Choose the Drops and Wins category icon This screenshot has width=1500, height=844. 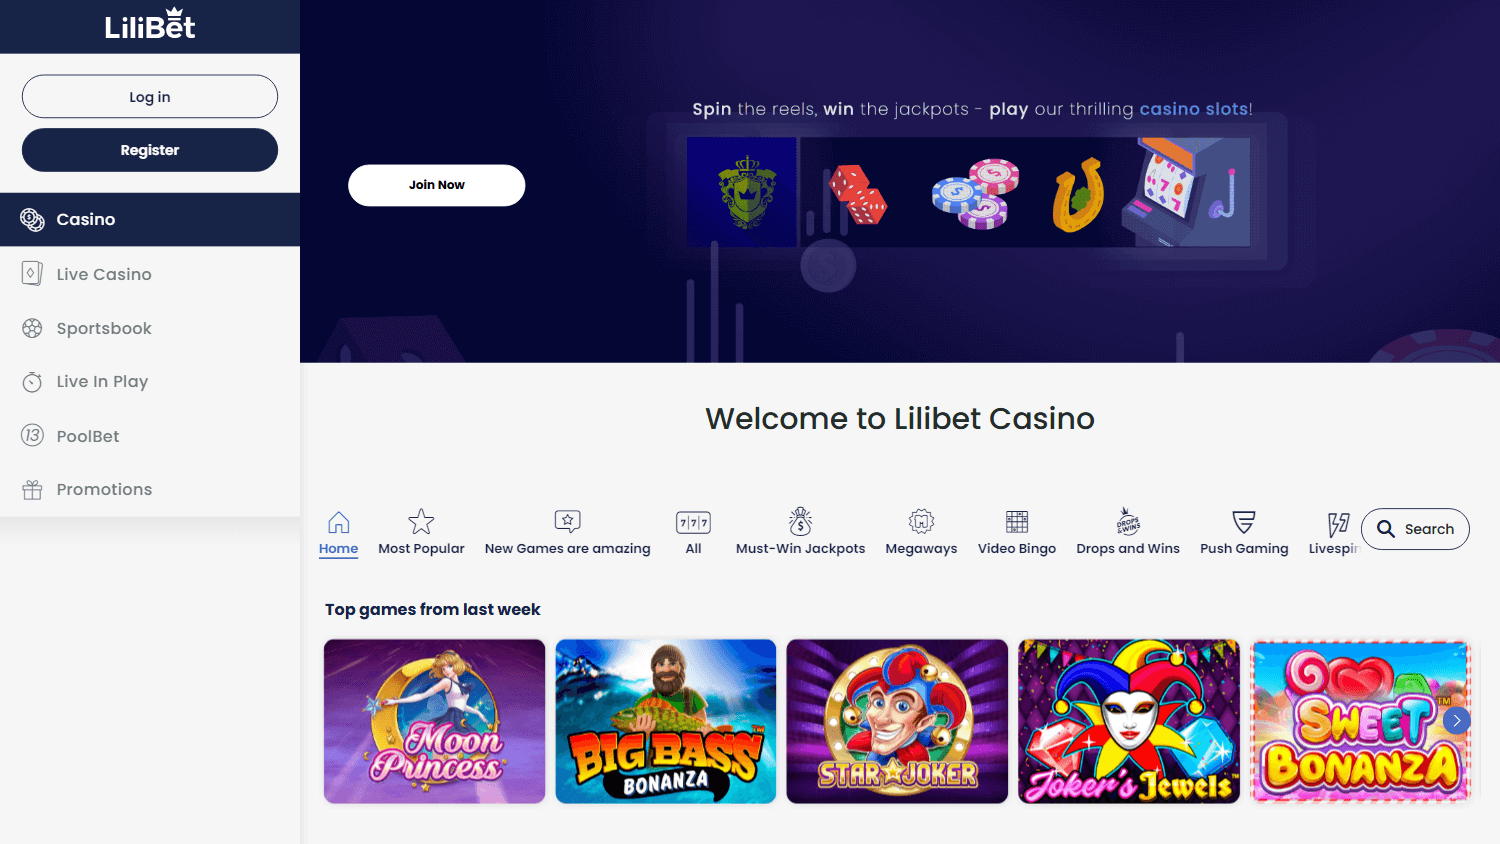coord(1128,522)
